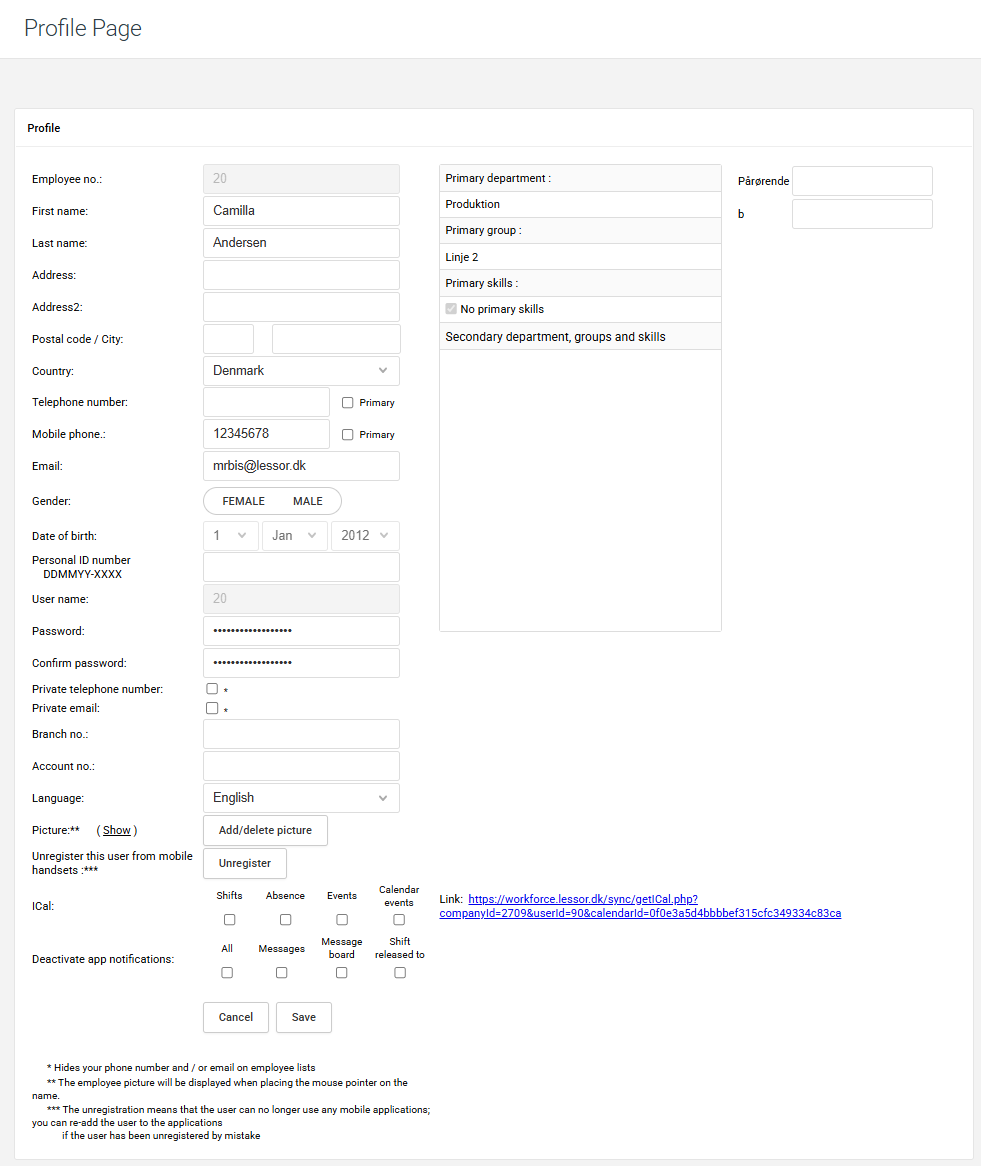Focus the First name field
The height and width of the screenshot is (1166, 981).
[x=301, y=210]
